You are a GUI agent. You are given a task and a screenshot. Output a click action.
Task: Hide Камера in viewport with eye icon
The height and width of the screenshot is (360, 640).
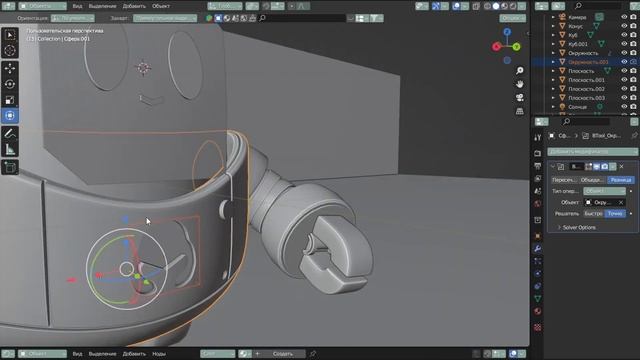[x=624, y=17]
